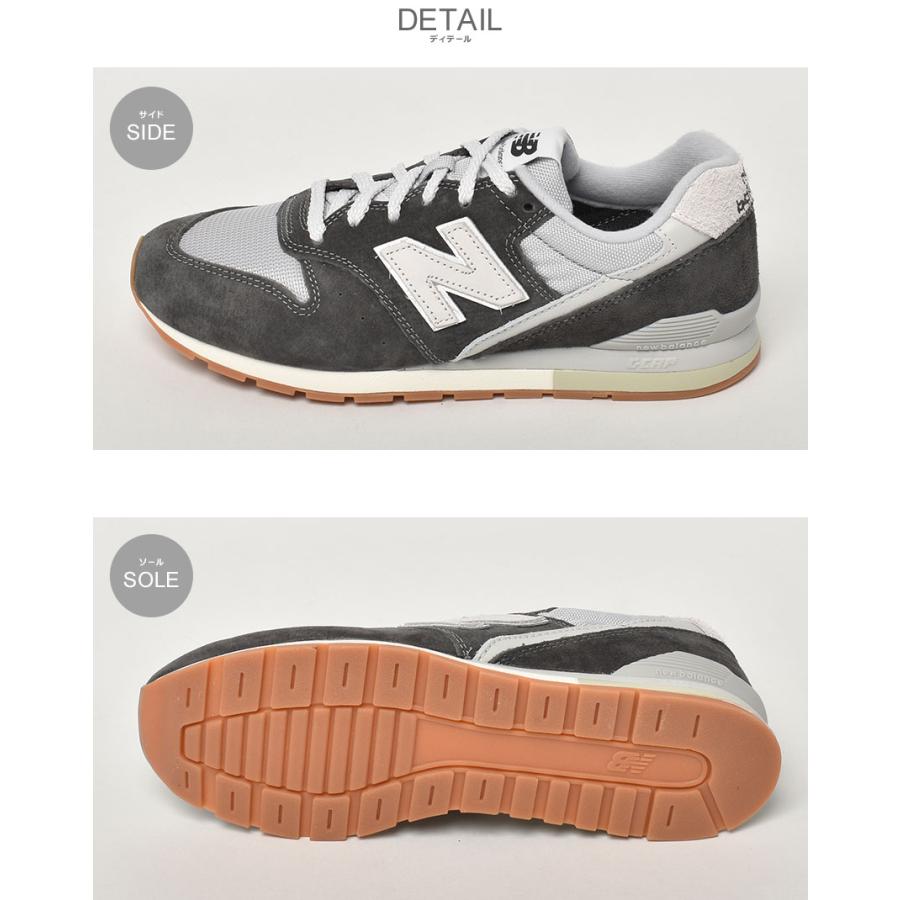This screenshot has height=900, width=900.
Task: Click the ディテール subtitle under DETAIL
Action: pyautogui.click(x=450, y=39)
